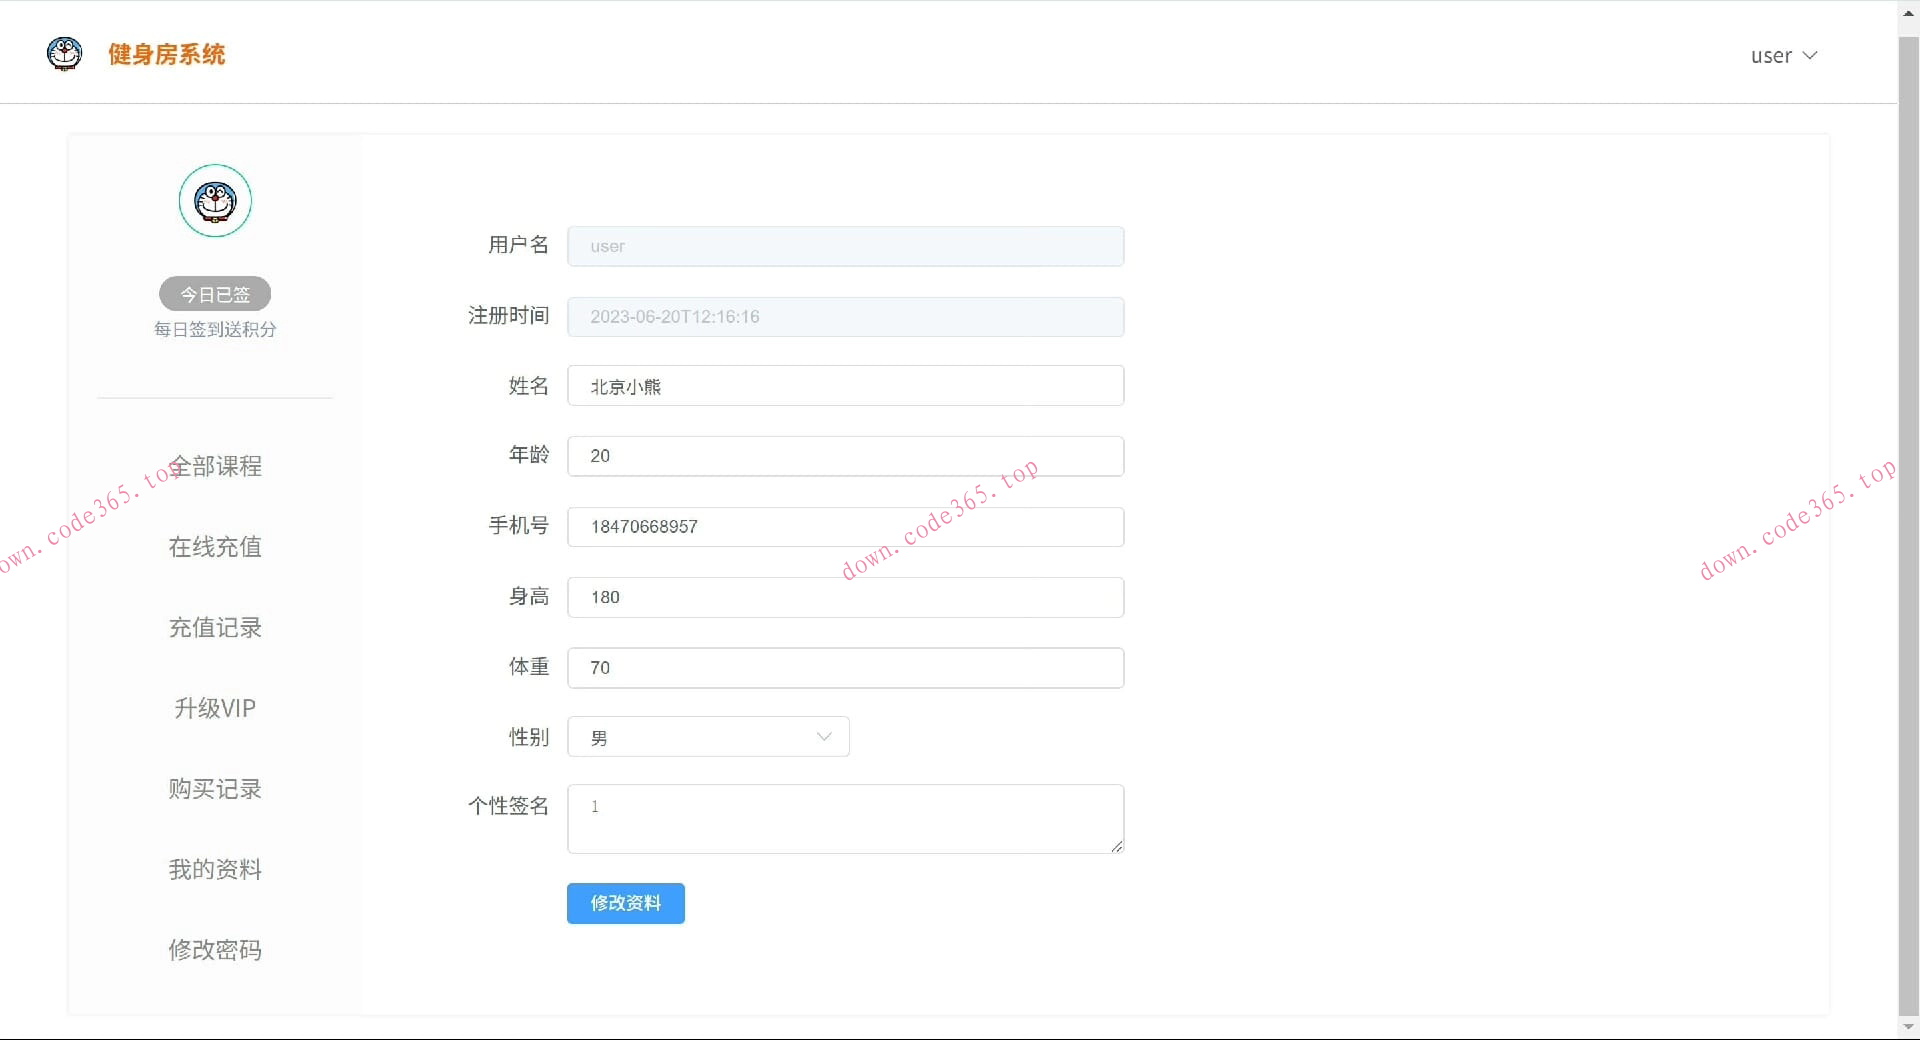Click inside the 个性签名 signature textarea
Screen dimensions: 1920x1040
pos(845,818)
